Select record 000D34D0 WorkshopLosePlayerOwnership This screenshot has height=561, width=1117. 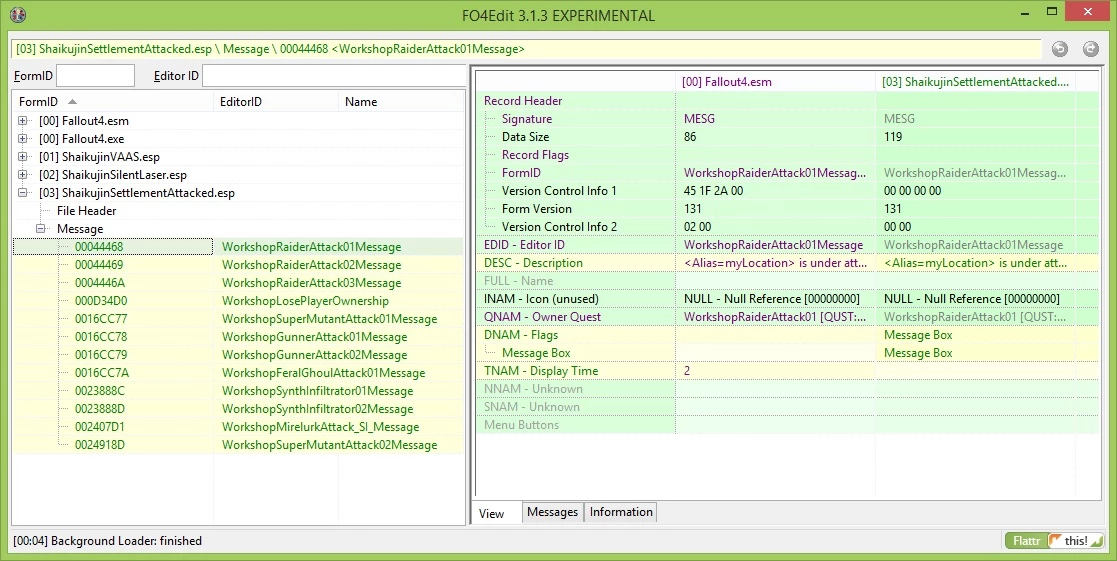(x=238, y=300)
